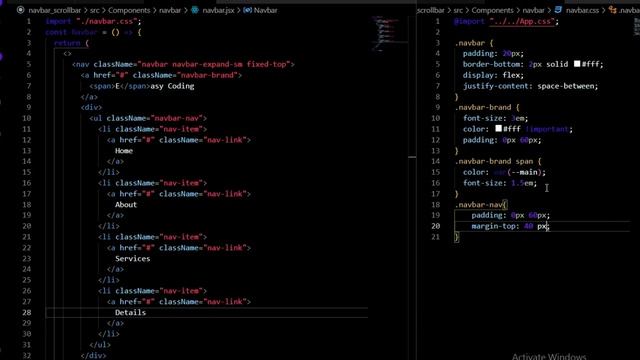Open the Components breadcrumb in navbar.jsx pane
Screen dimensions: 640x360
(x=129, y=11)
